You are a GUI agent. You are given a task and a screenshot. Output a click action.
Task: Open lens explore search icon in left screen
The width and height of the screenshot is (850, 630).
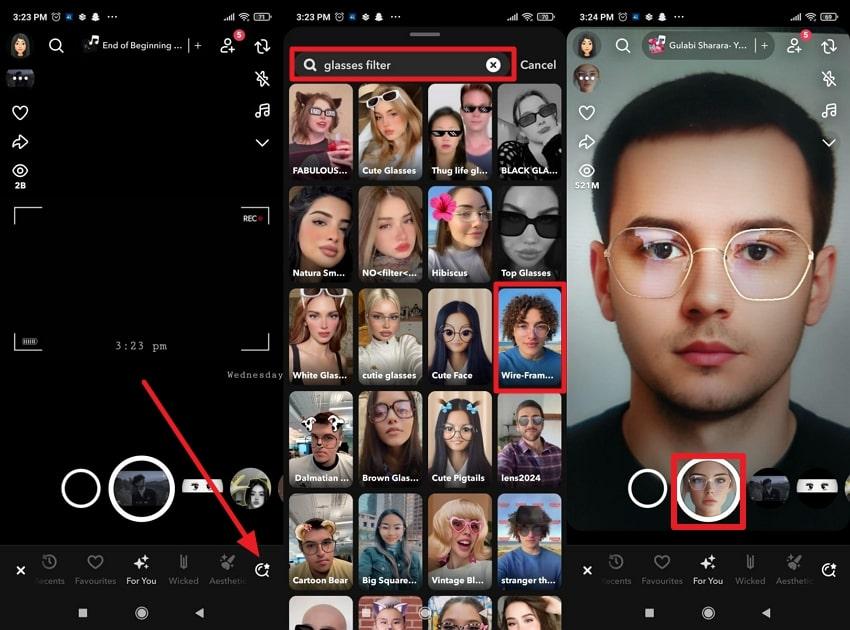(262, 570)
